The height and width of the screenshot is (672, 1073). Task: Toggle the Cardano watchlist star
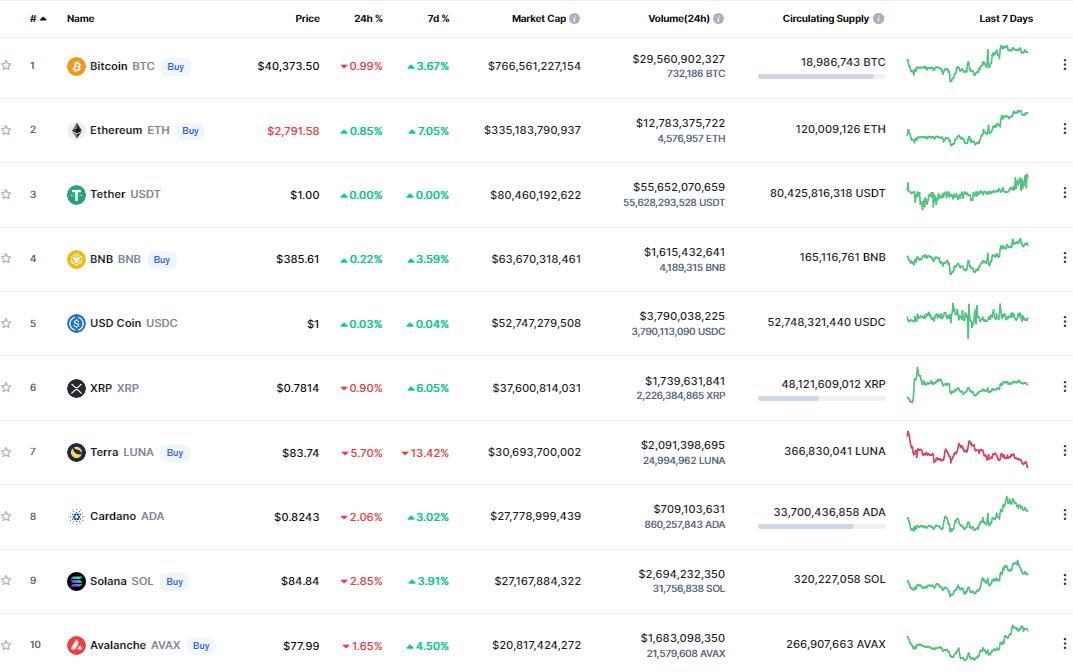[x=6, y=517]
